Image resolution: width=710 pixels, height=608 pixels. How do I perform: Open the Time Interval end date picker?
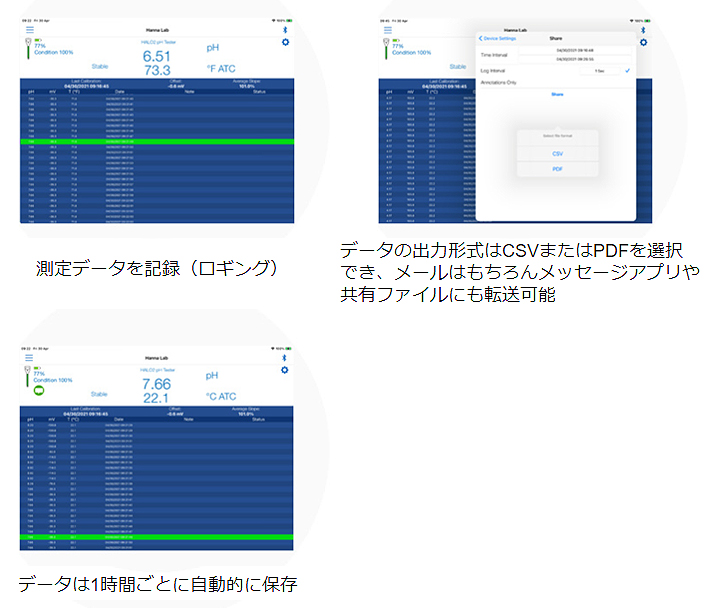576,59
